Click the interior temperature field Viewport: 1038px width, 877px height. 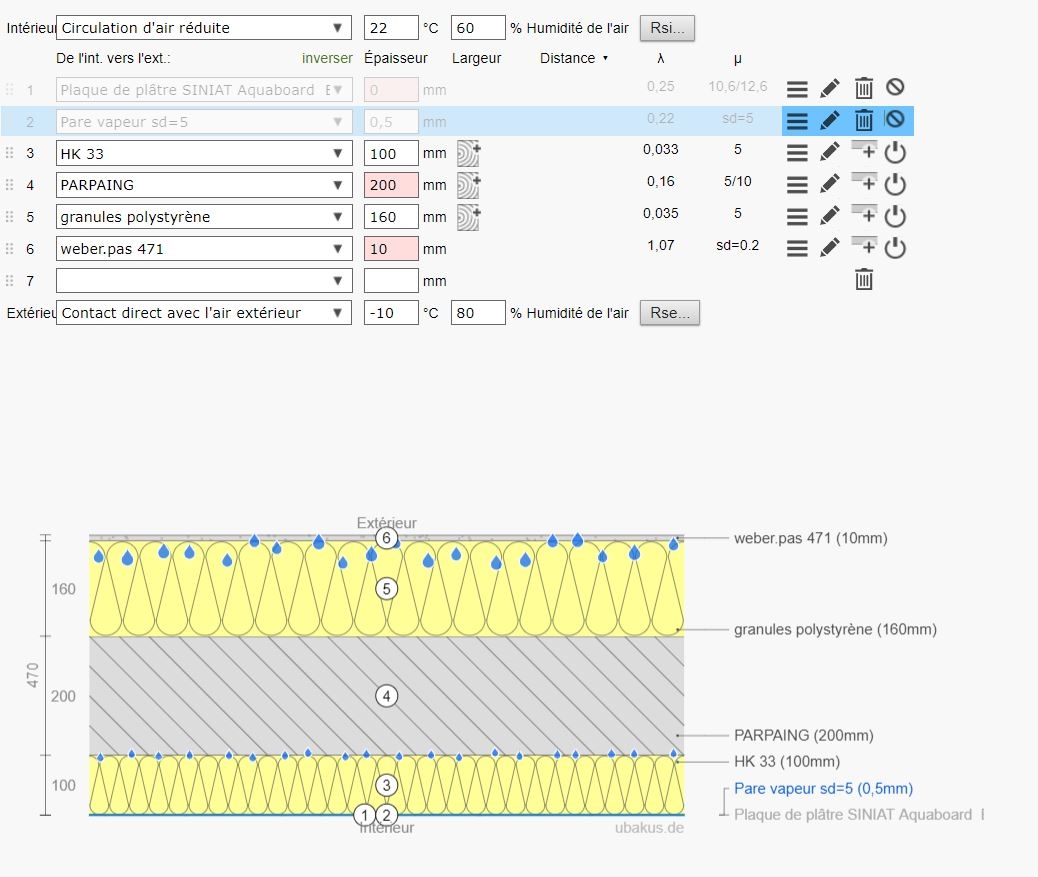pyautogui.click(x=391, y=28)
